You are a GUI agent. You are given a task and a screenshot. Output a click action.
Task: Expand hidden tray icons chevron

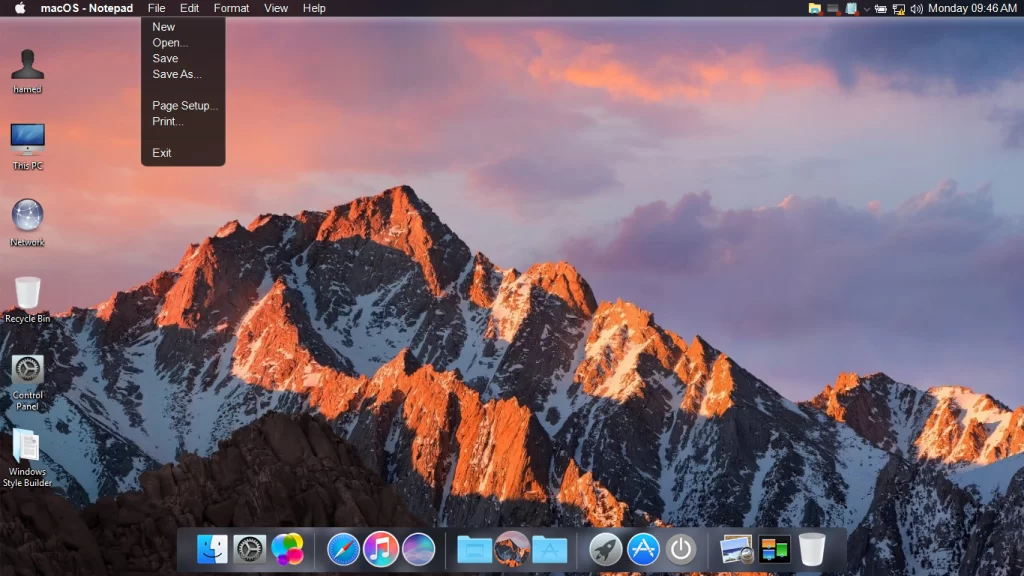[866, 8]
